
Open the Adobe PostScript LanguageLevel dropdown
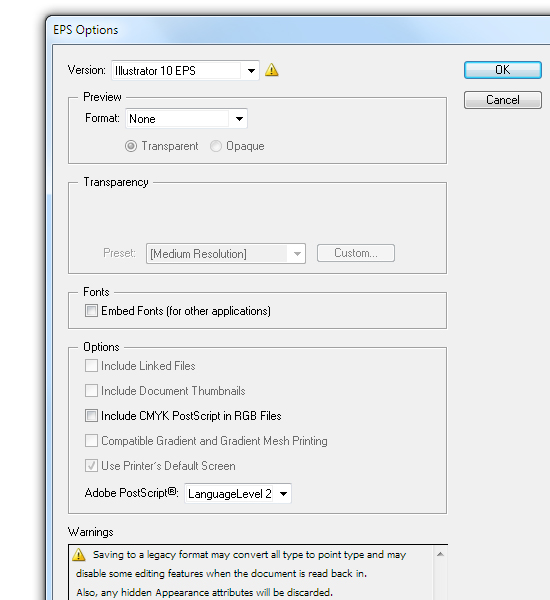283,494
